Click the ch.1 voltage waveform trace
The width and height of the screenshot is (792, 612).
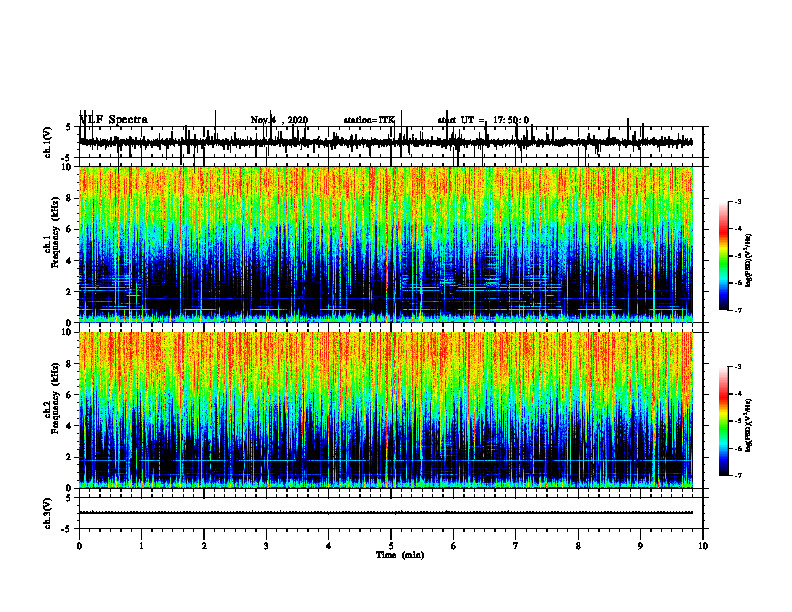click(386, 143)
